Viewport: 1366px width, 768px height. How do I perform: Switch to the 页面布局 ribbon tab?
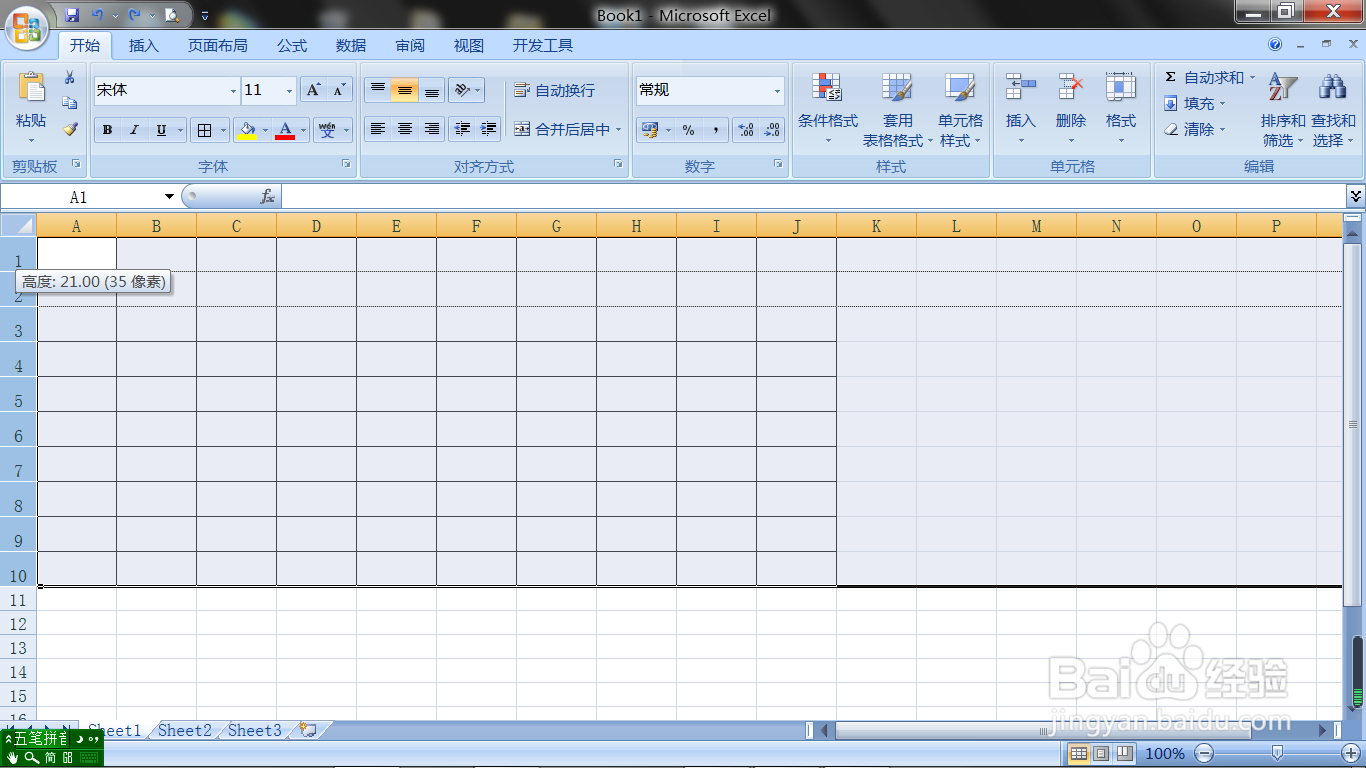coord(218,45)
